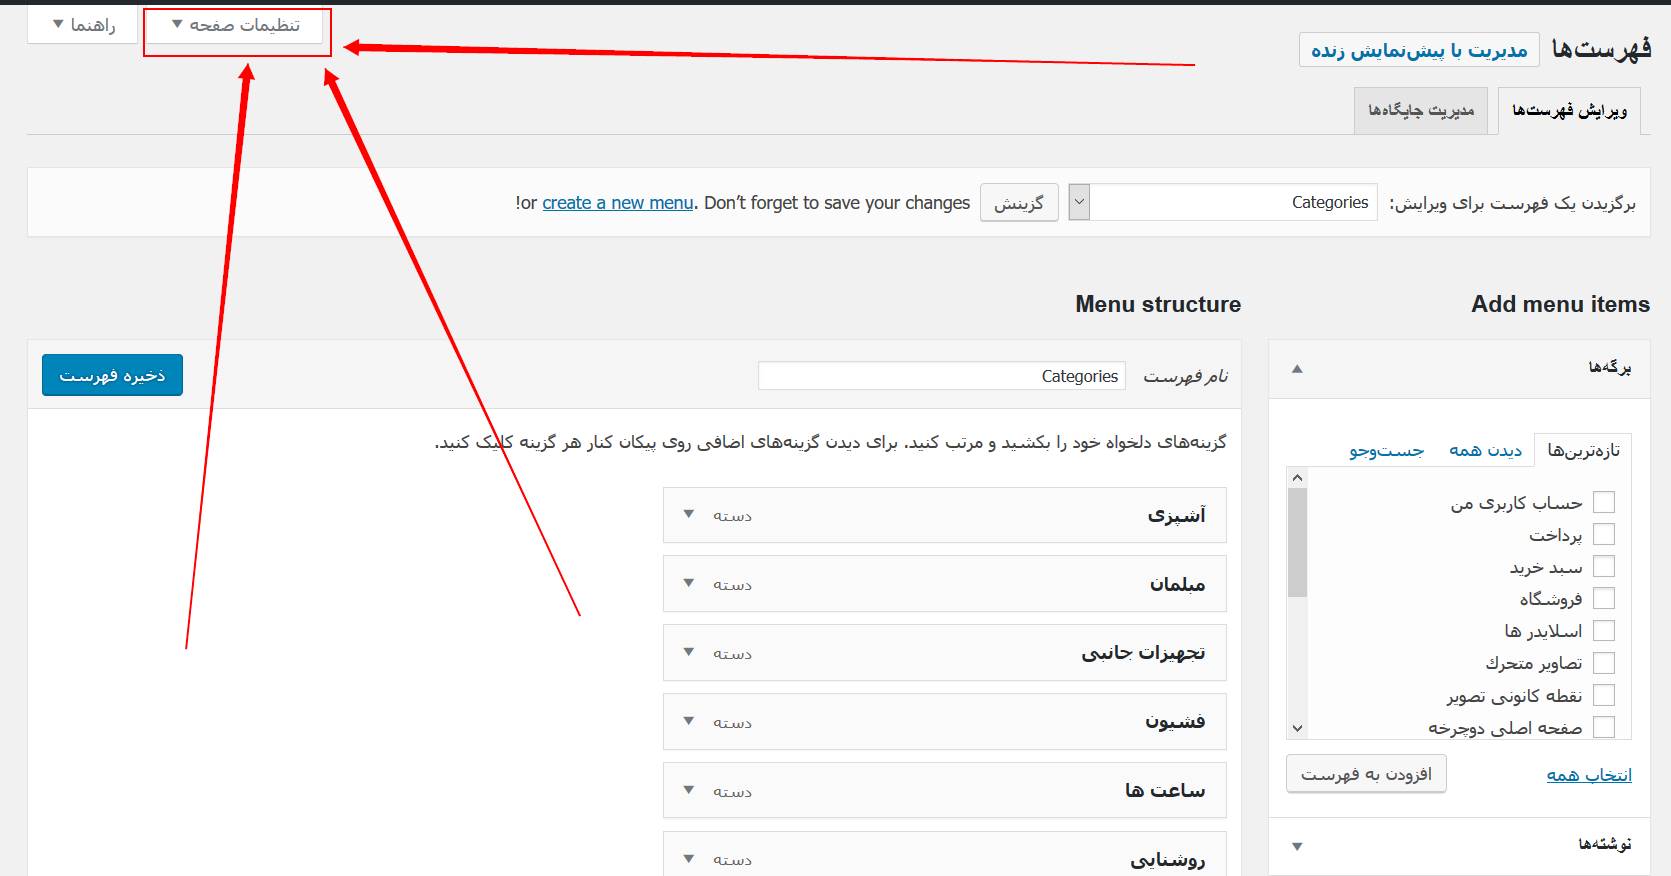This screenshot has width=1671, height=876.
Task: Open the تنظیمات صفحه screen options dropdown
Action: pyautogui.click(x=237, y=25)
